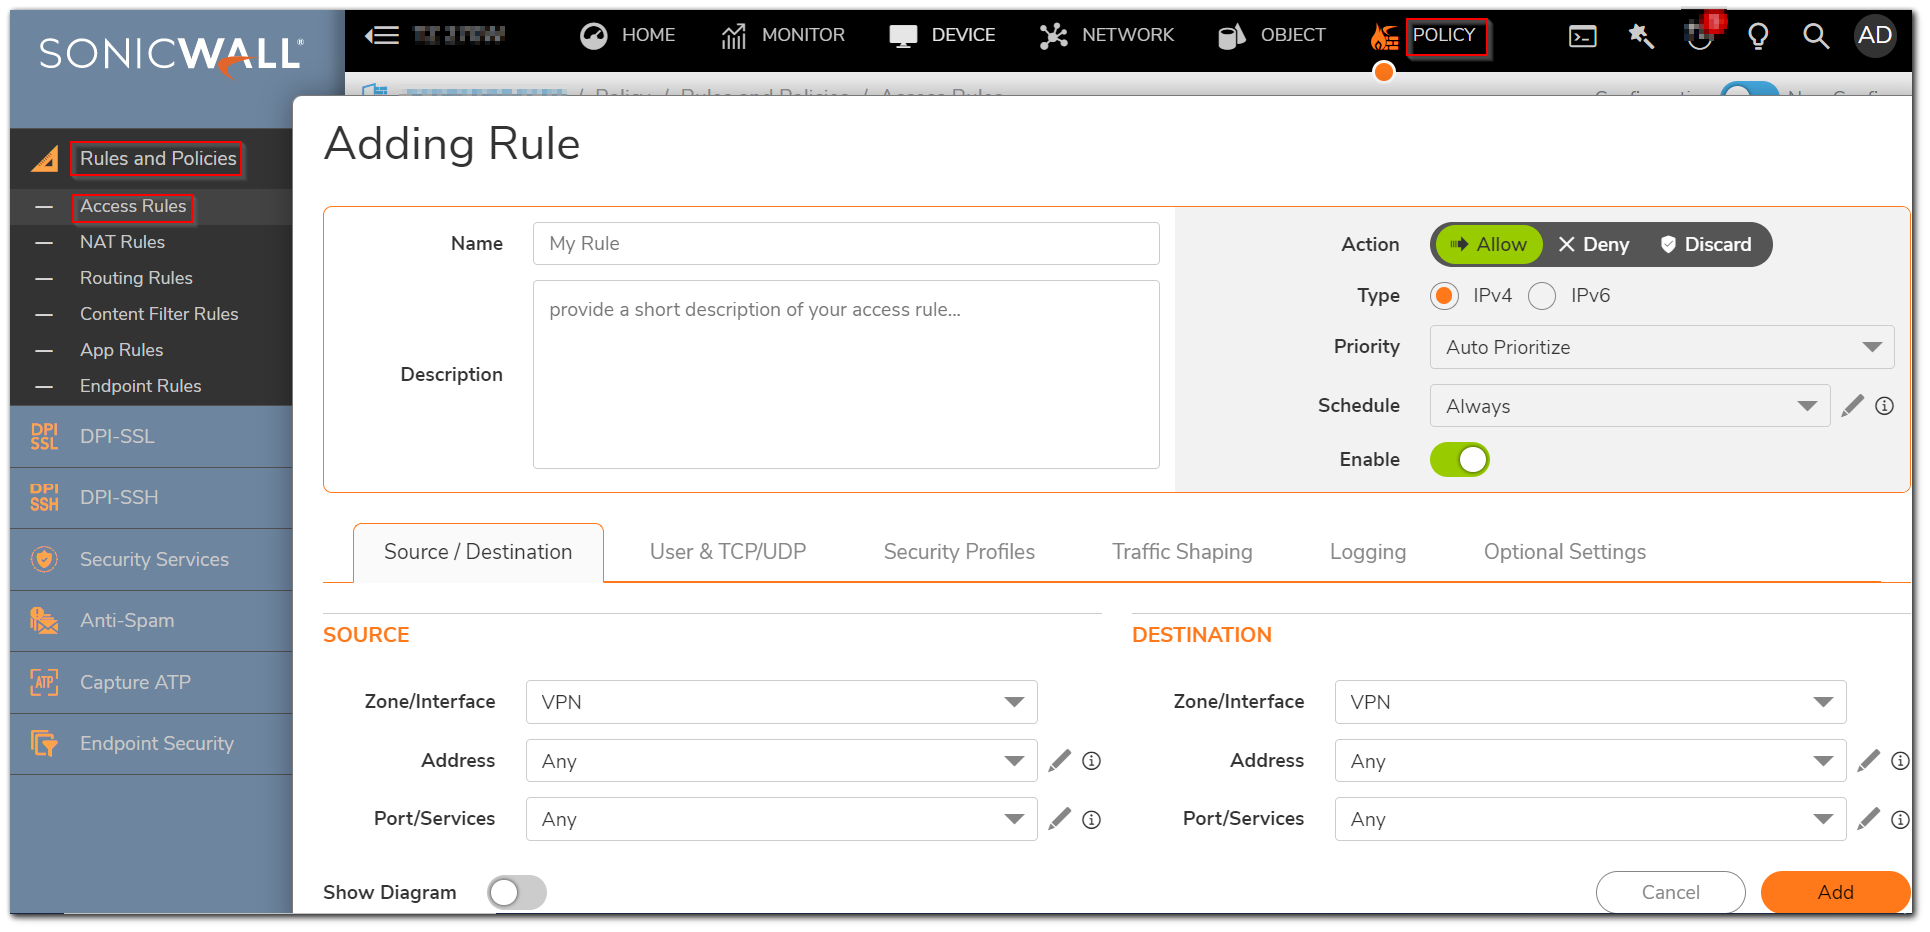Open the AD user avatar menu
Image resolution: width=1930 pixels, height=932 pixels.
(x=1875, y=36)
